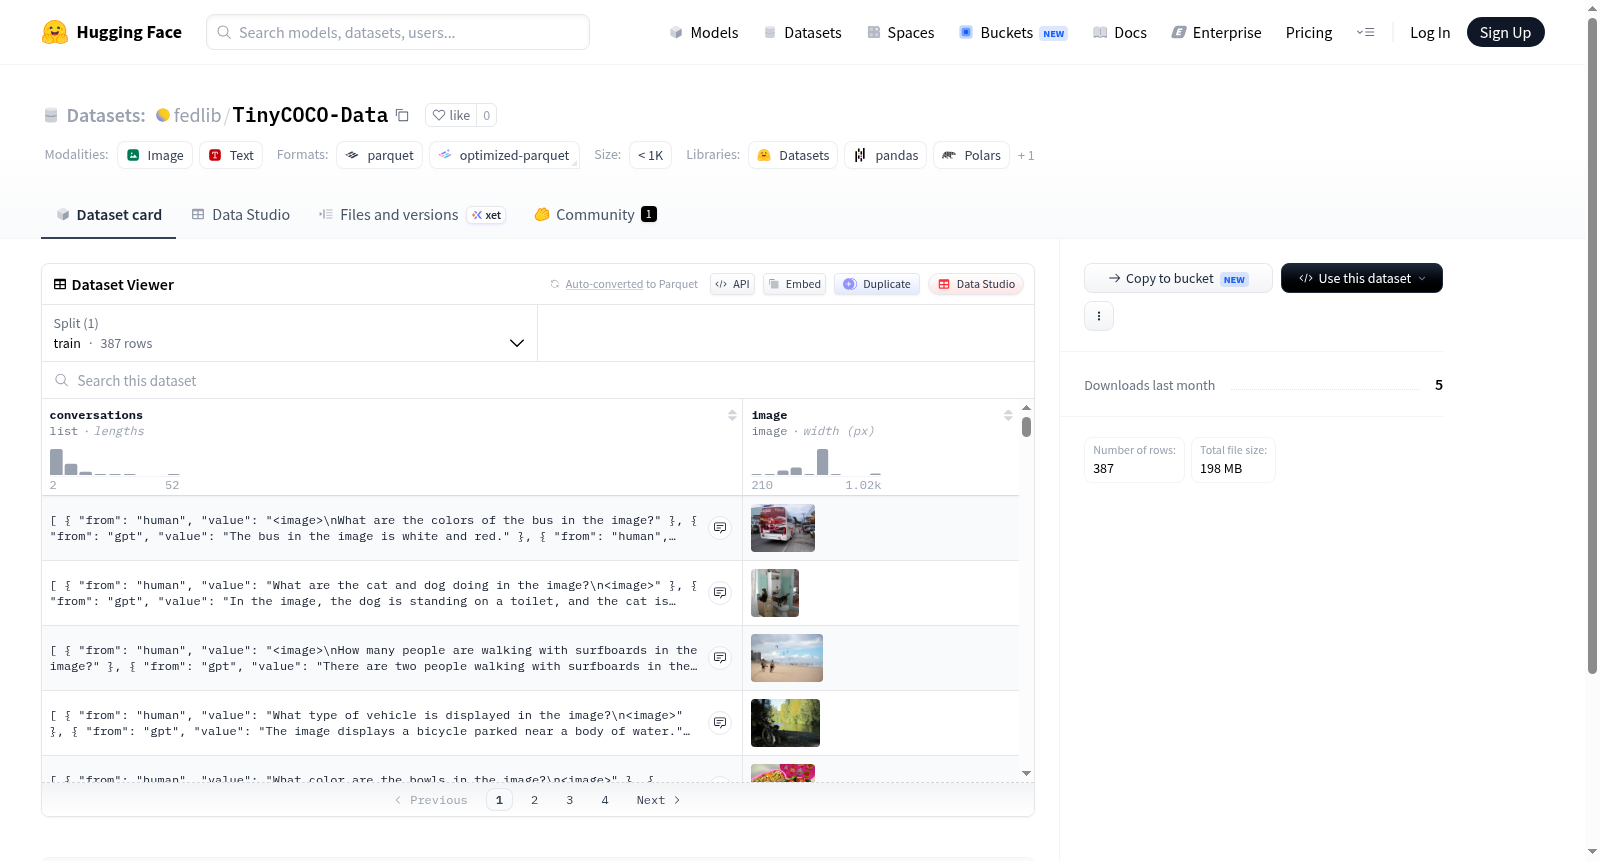Click the < 1K size tag
The image size is (1600, 861).
650,155
